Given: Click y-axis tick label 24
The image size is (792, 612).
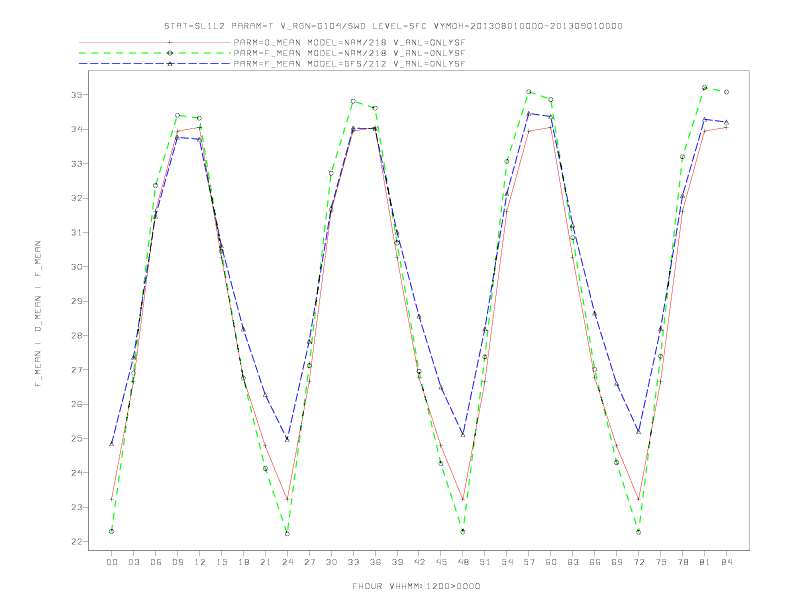Looking at the screenshot, I should point(77,473).
